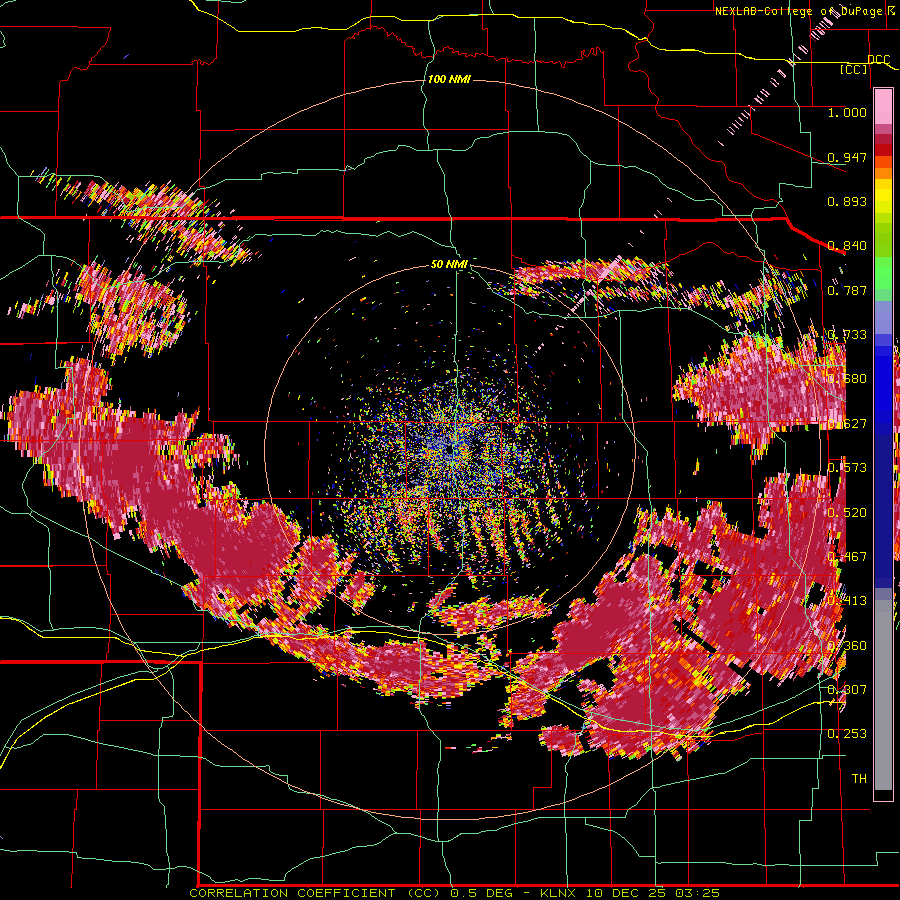
Task: Click the KLNX station identifier in the footer
Action: (560, 893)
